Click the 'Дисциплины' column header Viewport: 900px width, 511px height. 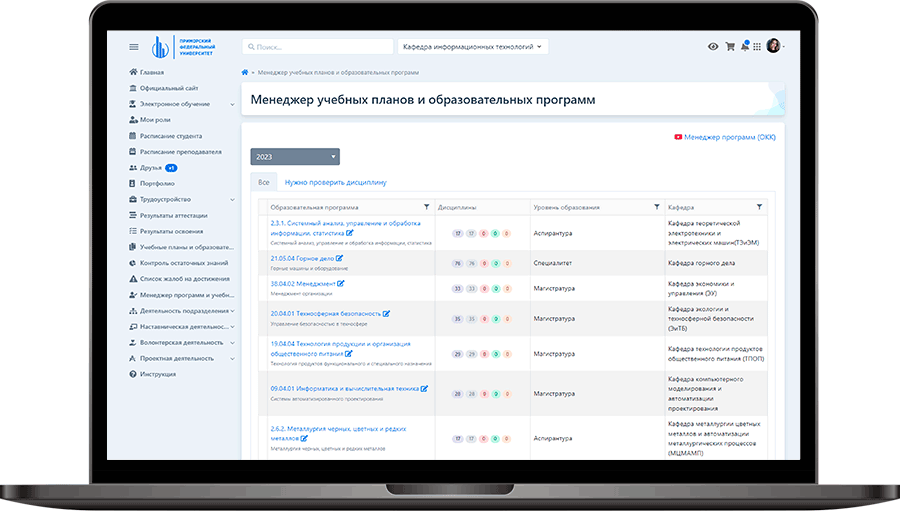(457, 207)
